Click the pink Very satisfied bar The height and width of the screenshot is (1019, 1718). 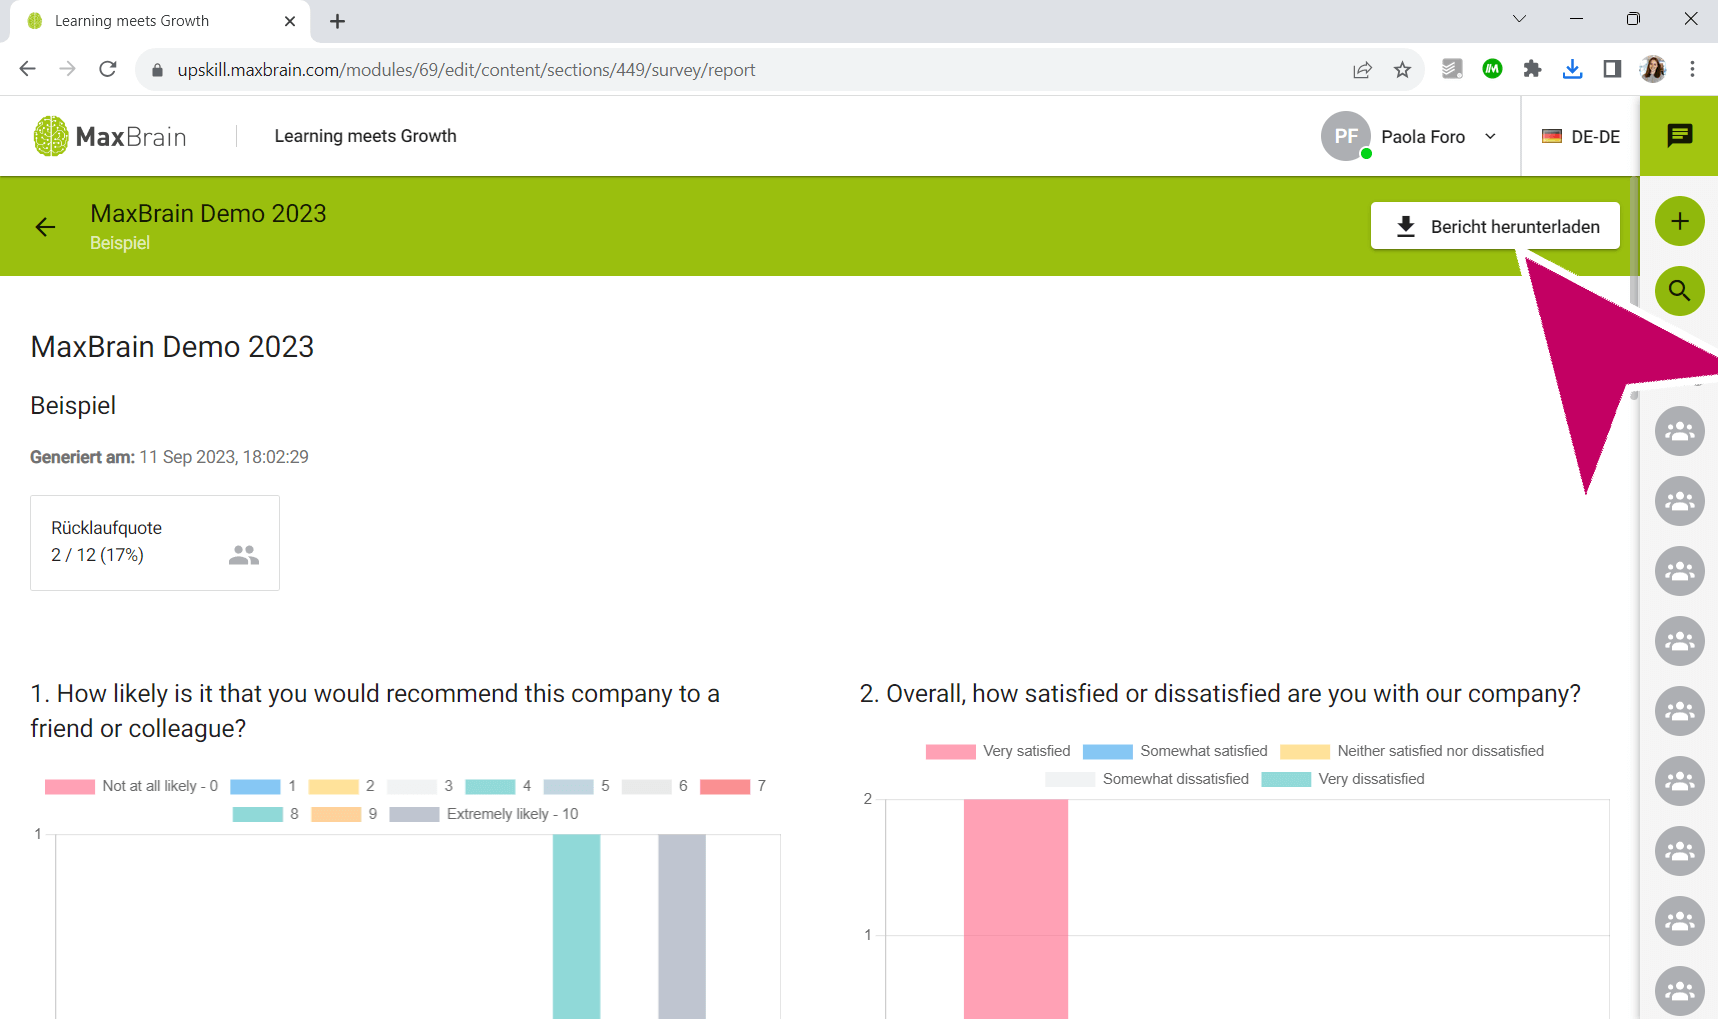pyautogui.click(x=1016, y=909)
